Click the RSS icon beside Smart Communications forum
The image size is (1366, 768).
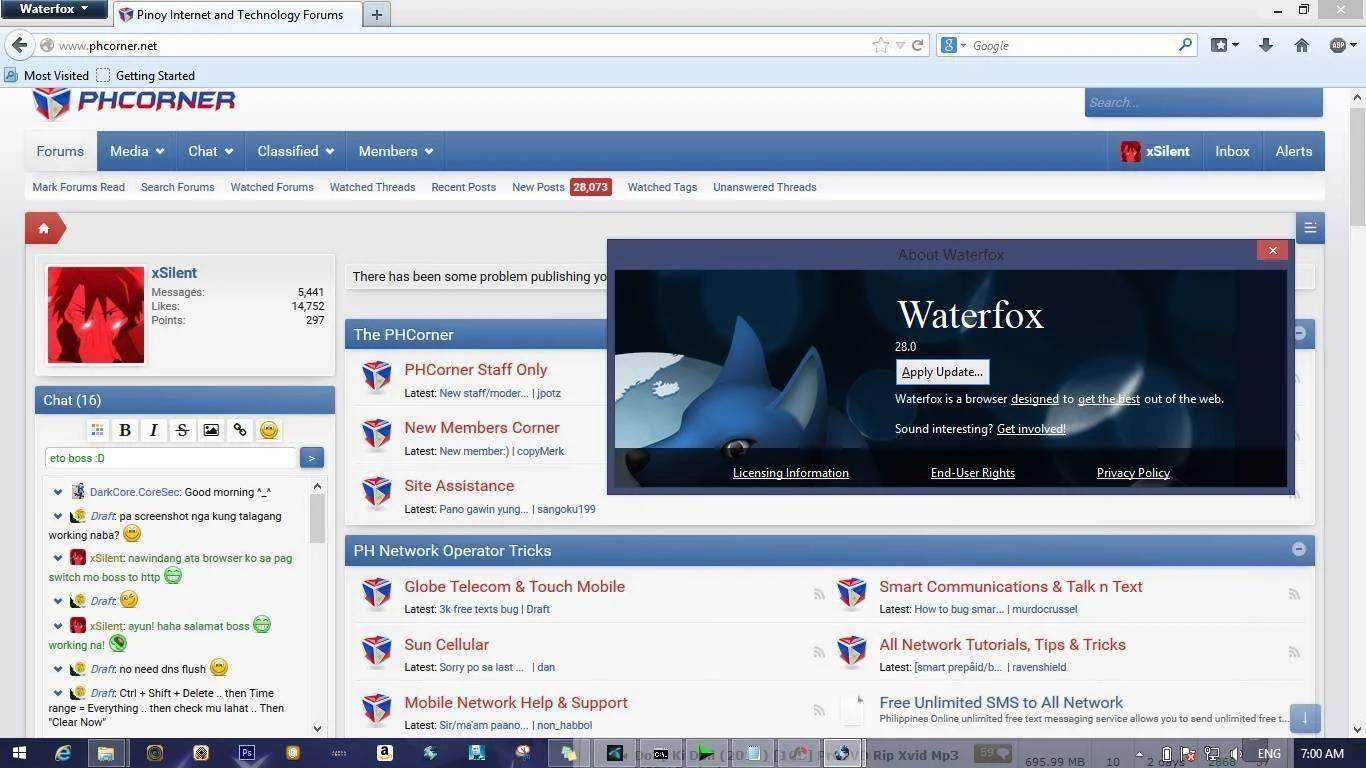coord(1294,594)
